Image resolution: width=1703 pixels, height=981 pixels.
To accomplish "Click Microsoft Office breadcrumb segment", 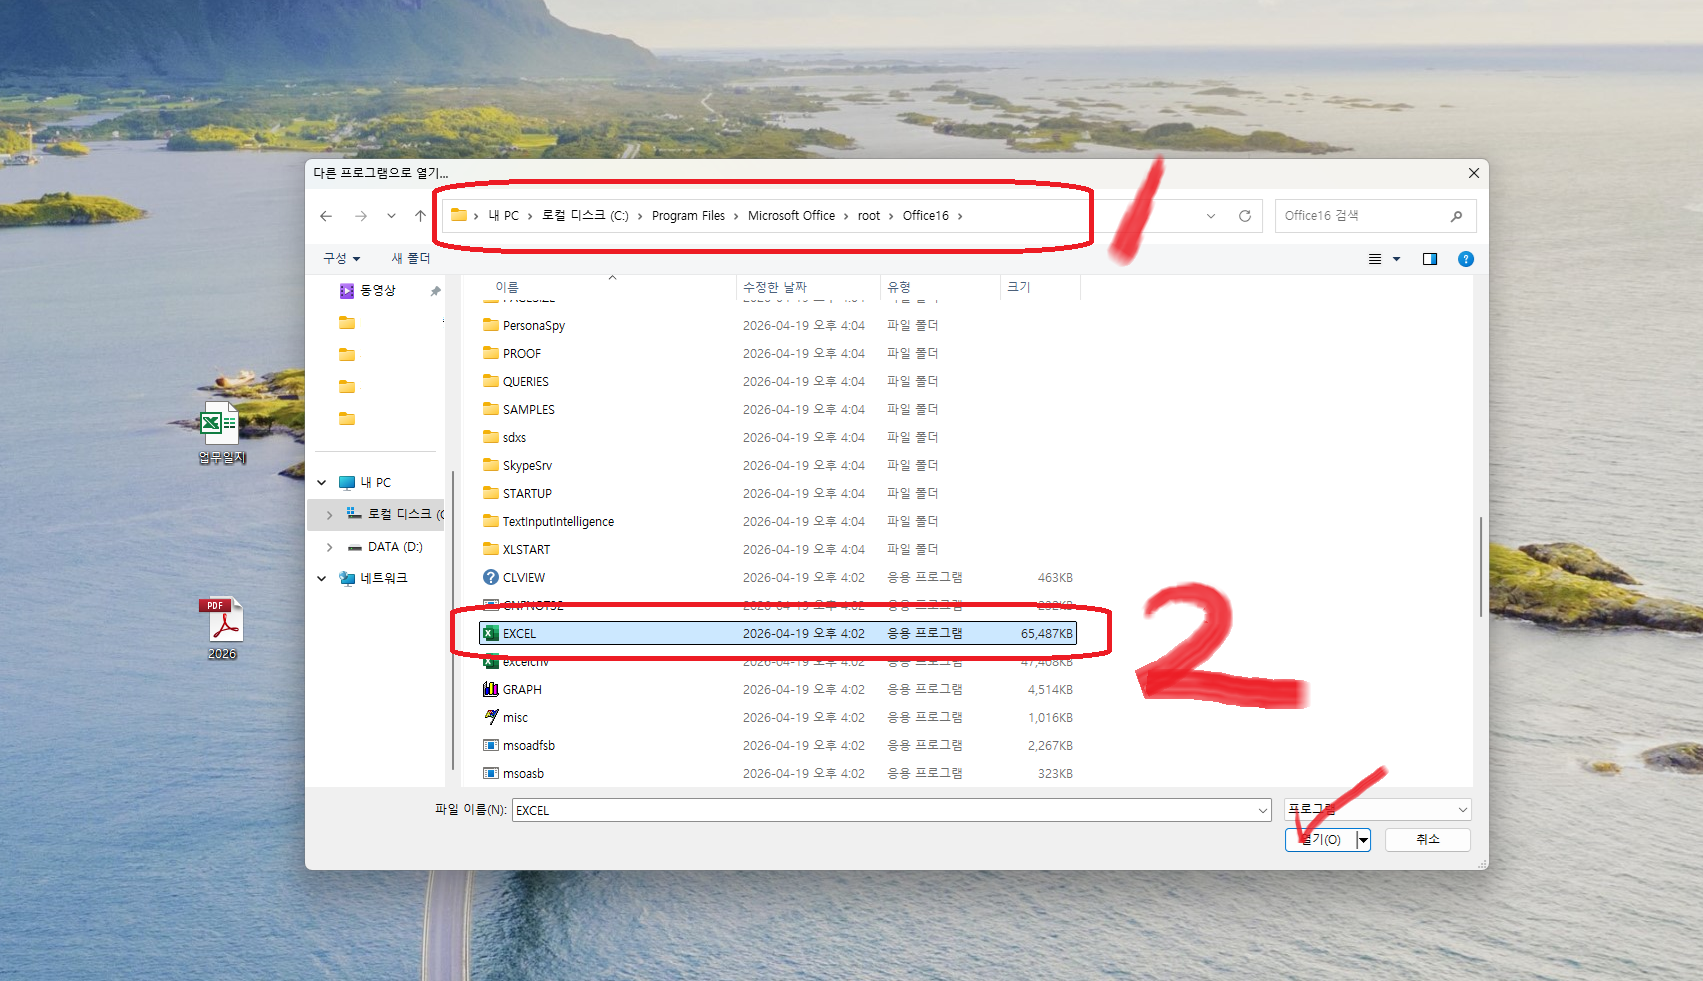I will 791,216.
